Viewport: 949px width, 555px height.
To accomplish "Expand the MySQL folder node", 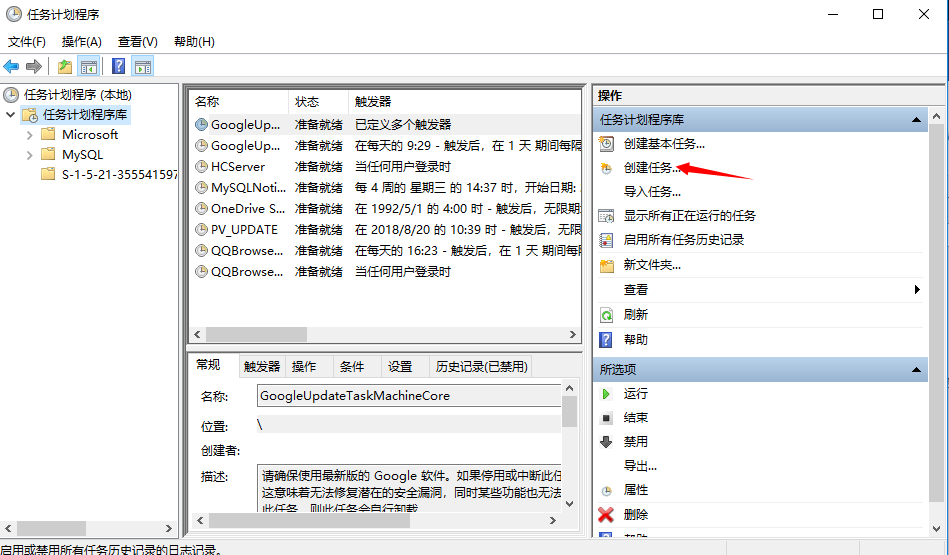I will [x=29, y=155].
